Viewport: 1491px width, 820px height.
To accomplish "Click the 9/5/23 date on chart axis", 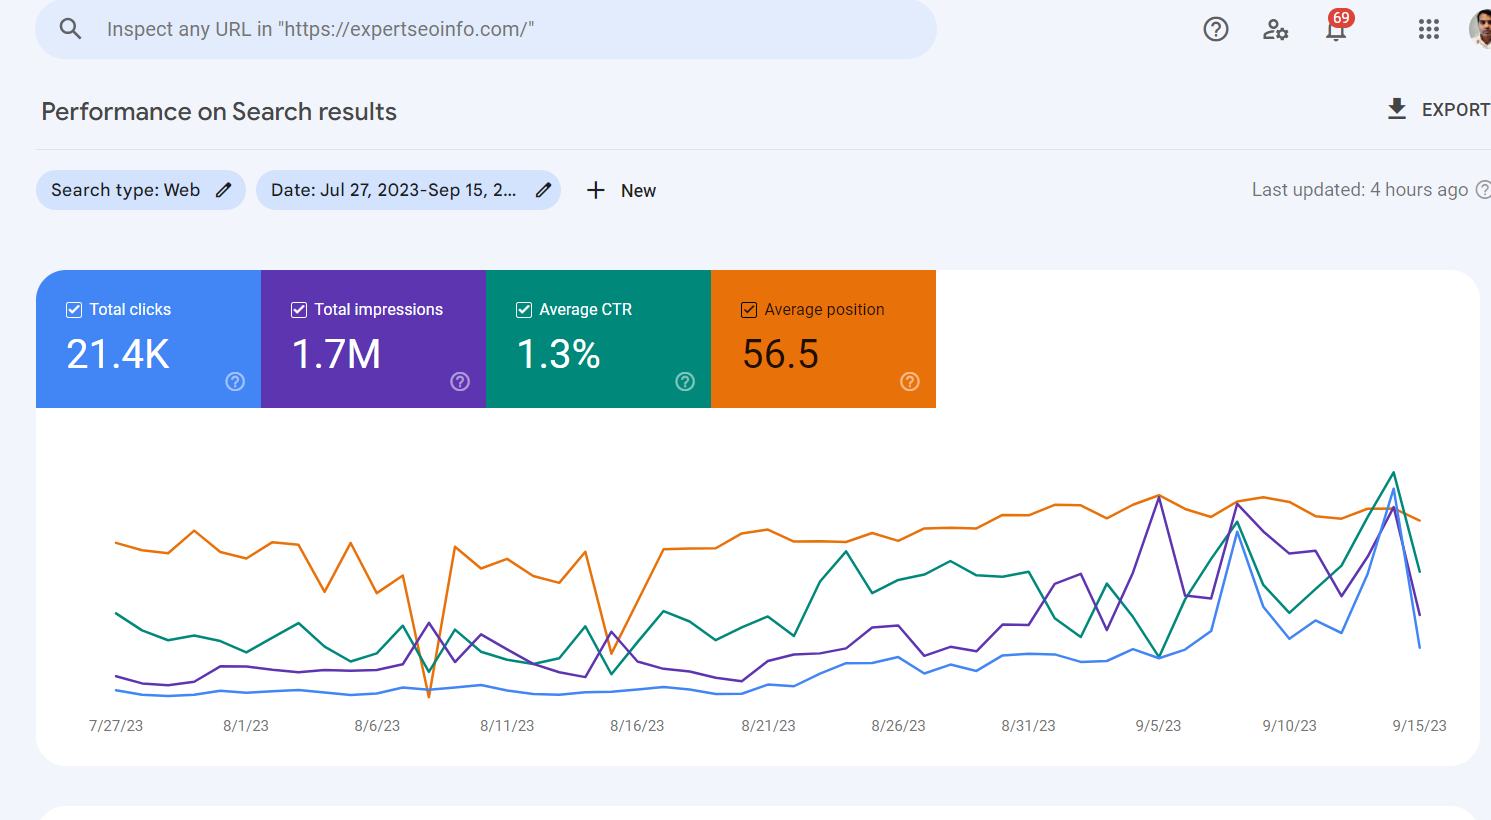I will 1158,726.
